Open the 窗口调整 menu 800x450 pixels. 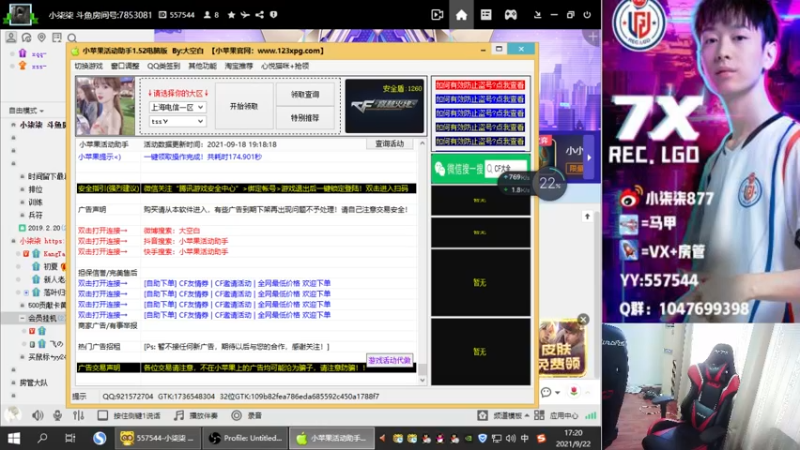125,66
